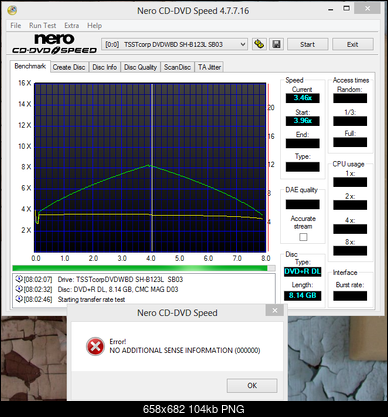Click the log line 'Disc: DVD+R DL, 8.14 GB, CMC MAG D03'
This screenshot has height=417, width=388.
pyautogui.click(x=118, y=289)
